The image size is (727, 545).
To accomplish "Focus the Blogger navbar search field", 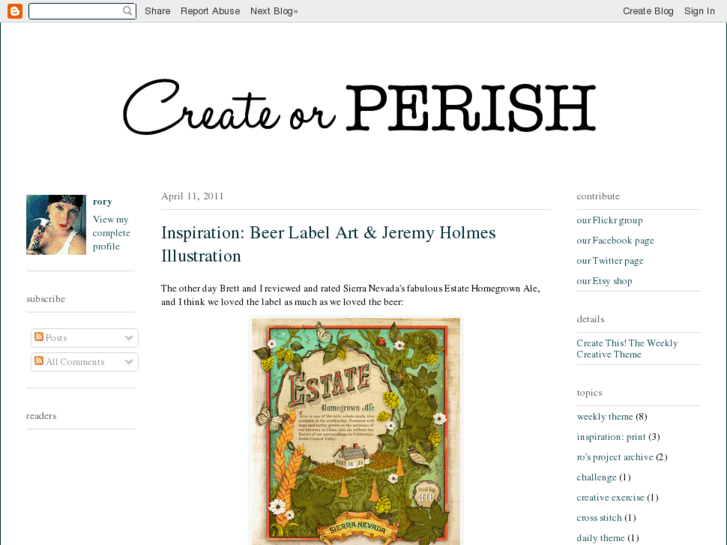I will pyautogui.click(x=82, y=11).
